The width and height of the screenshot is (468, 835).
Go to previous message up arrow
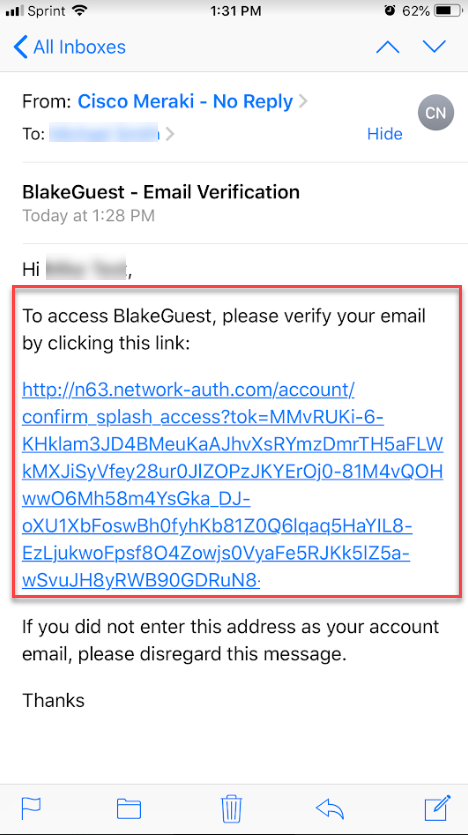388,47
